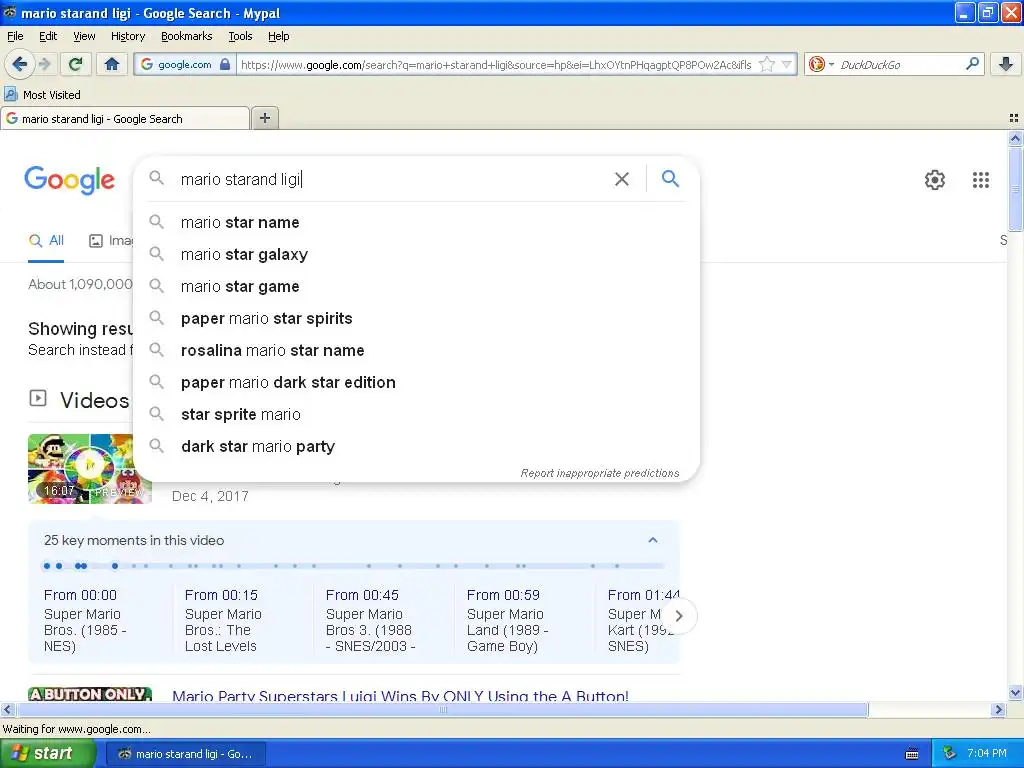The image size is (1024, 768).
Task: Open the Tools menu
Action: pos(240,36)
